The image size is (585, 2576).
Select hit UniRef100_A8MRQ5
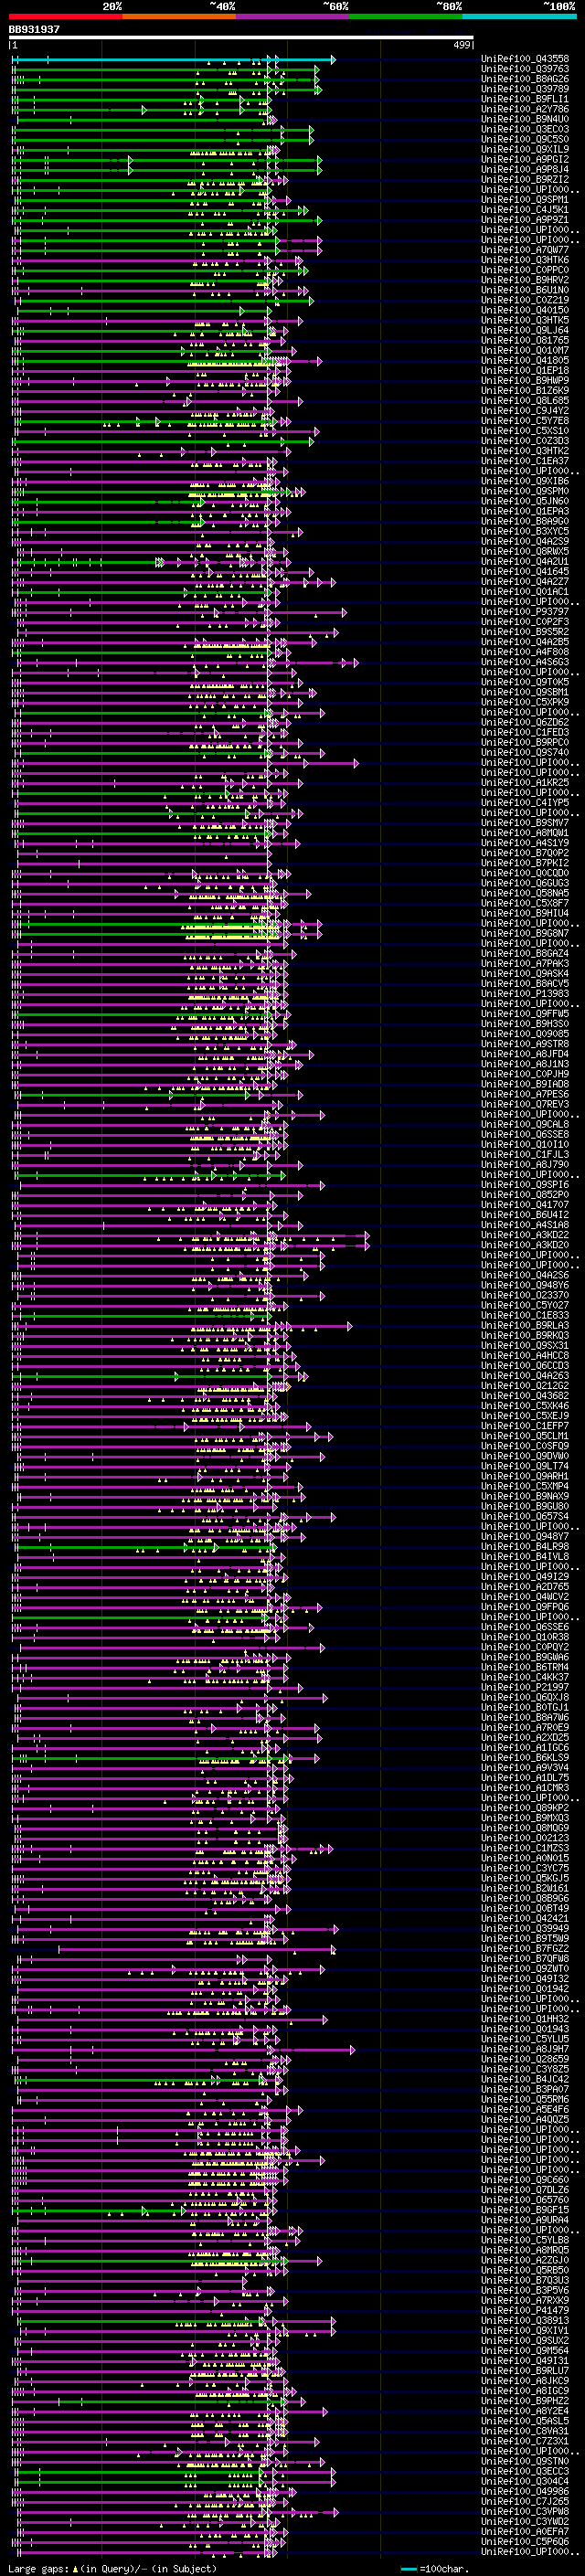pyautogui.click(x=525, y=2250)
